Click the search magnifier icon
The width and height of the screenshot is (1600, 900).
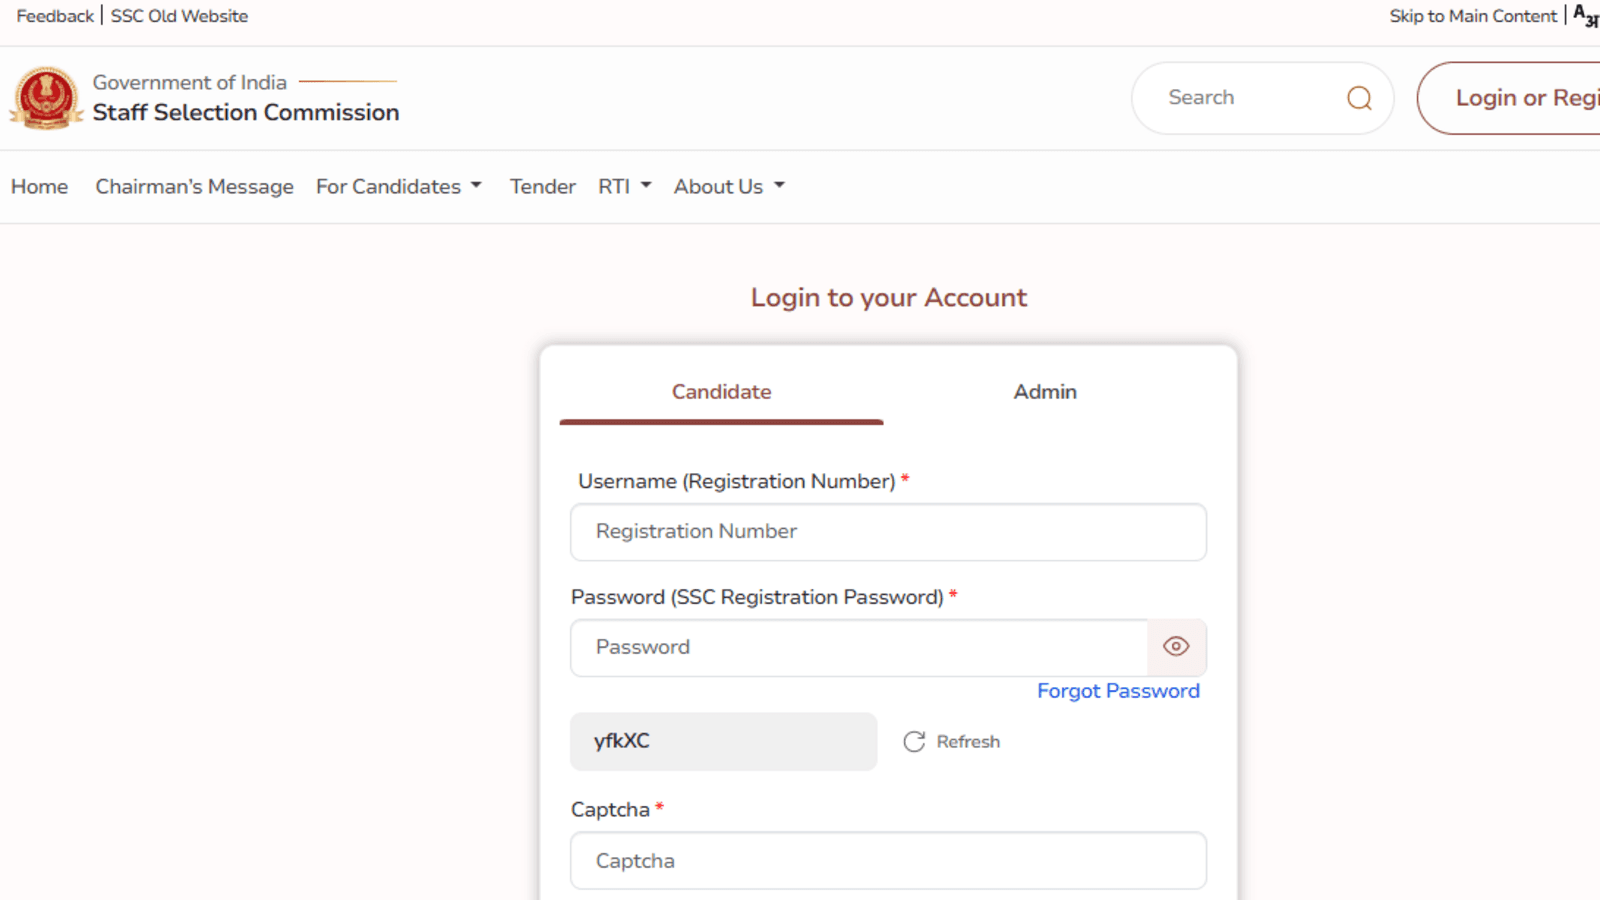coord(1359,98)
